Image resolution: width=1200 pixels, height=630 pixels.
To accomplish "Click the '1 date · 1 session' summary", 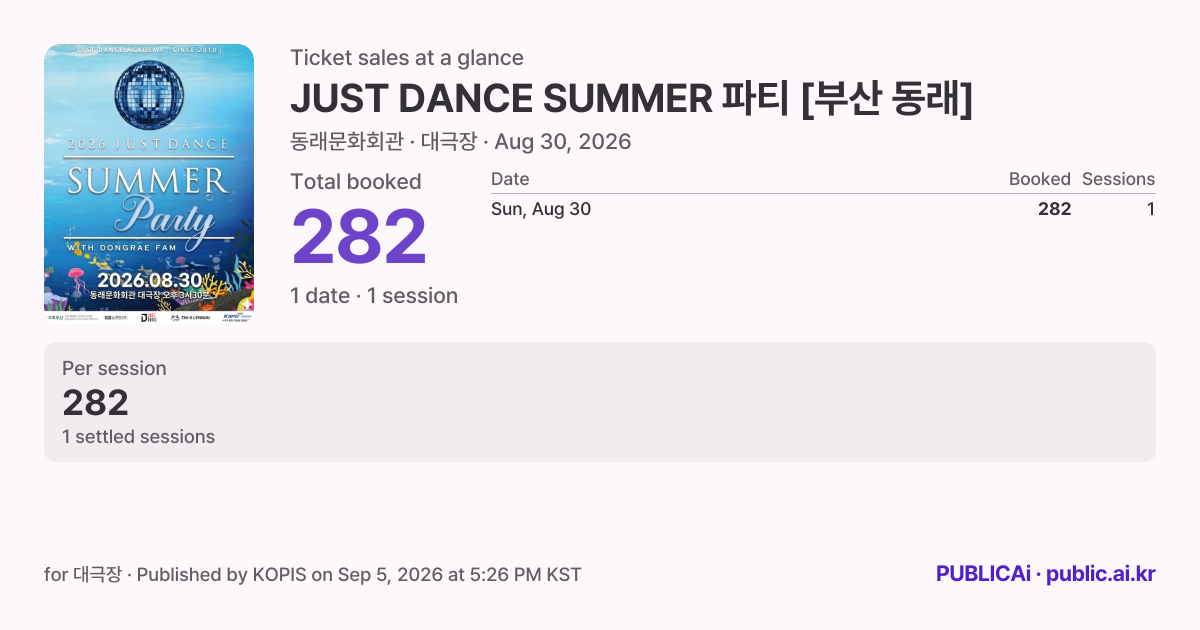I will tap(374, 296).
